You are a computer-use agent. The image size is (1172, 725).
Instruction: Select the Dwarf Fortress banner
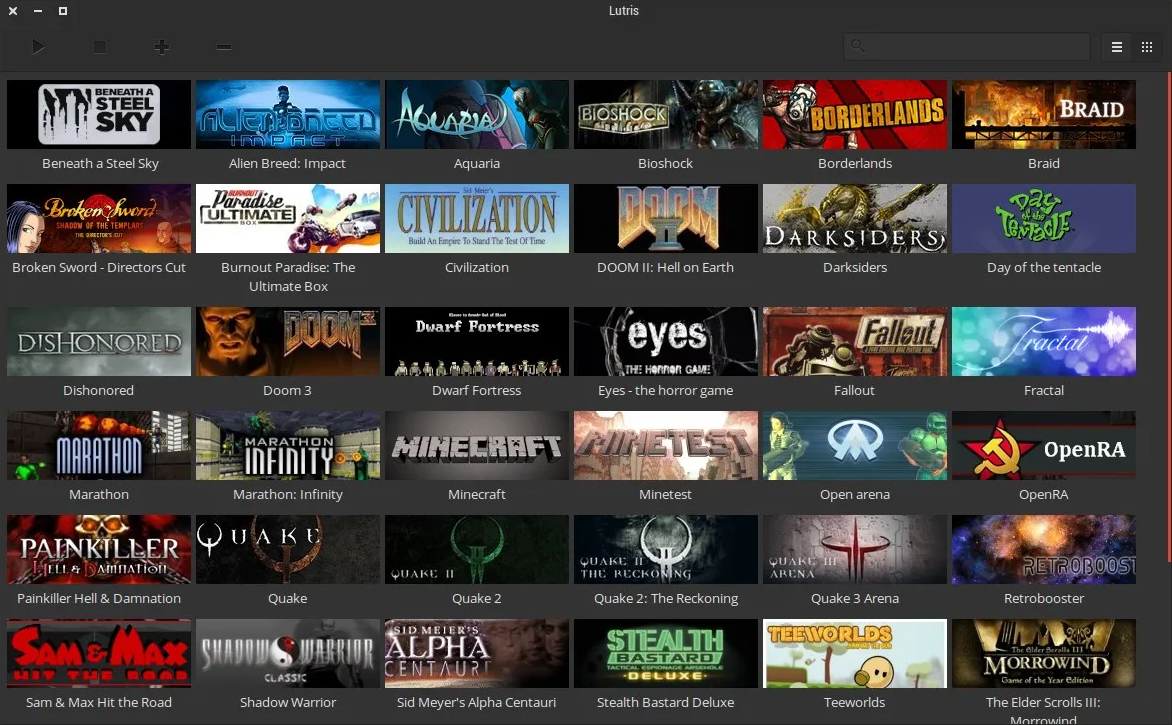[x=477, y=342]
